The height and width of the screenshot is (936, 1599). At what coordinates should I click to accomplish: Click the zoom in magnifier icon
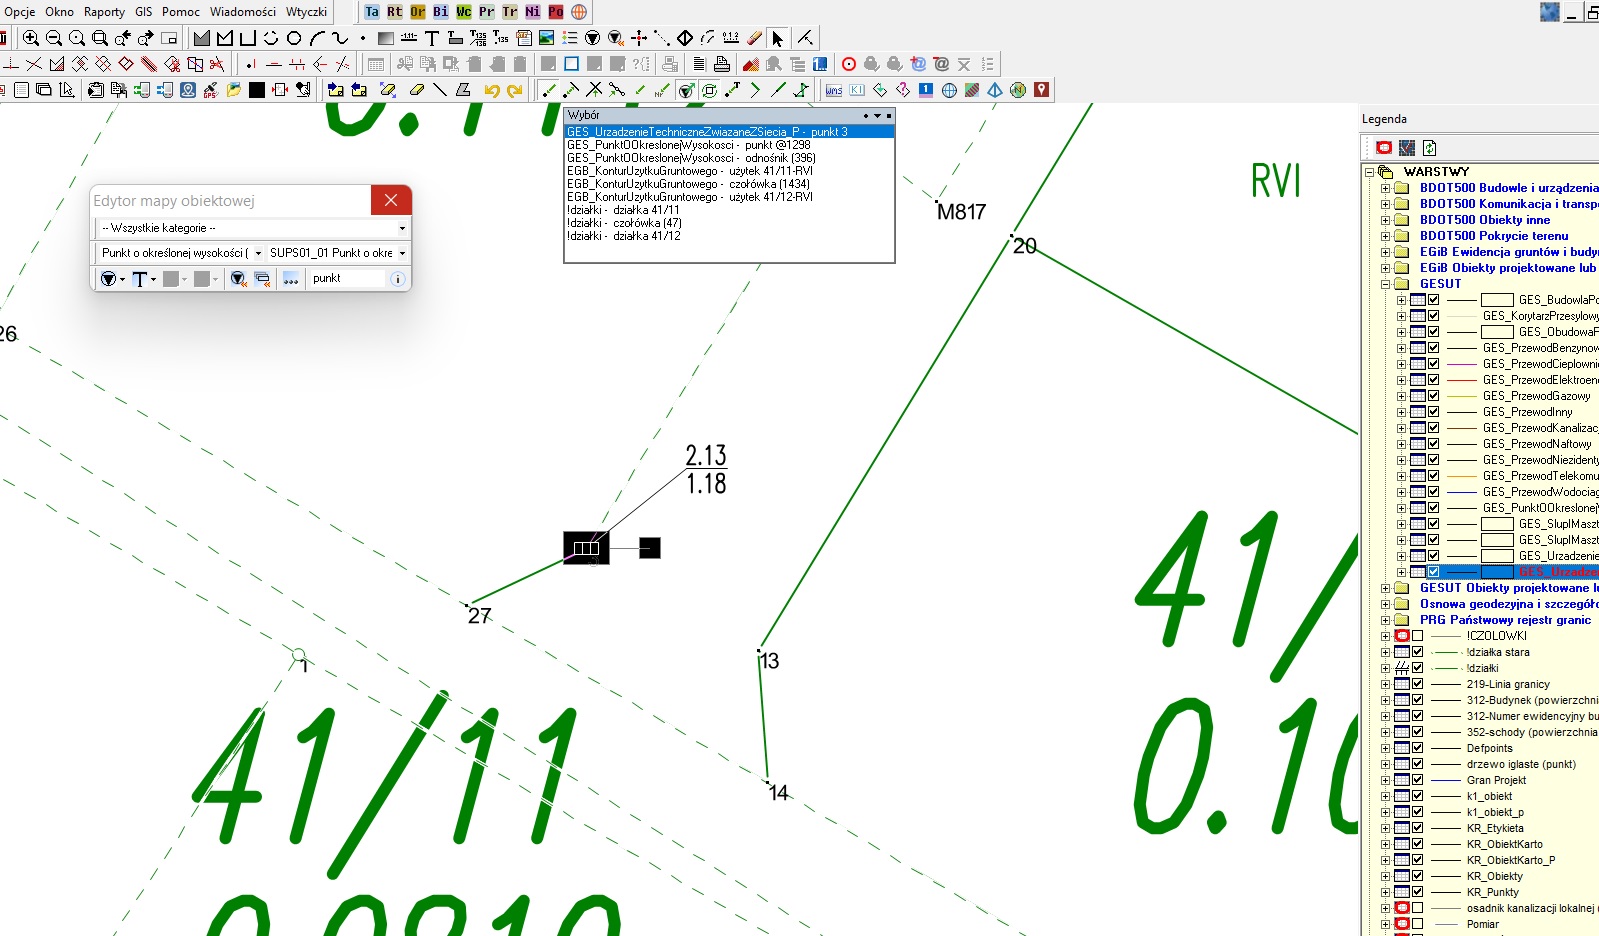click(x=31, y=38)
